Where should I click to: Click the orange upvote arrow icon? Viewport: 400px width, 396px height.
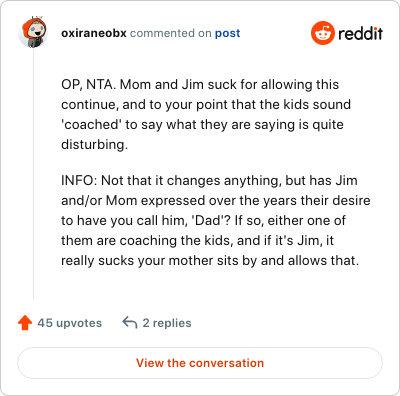click(x=25, y=323)
